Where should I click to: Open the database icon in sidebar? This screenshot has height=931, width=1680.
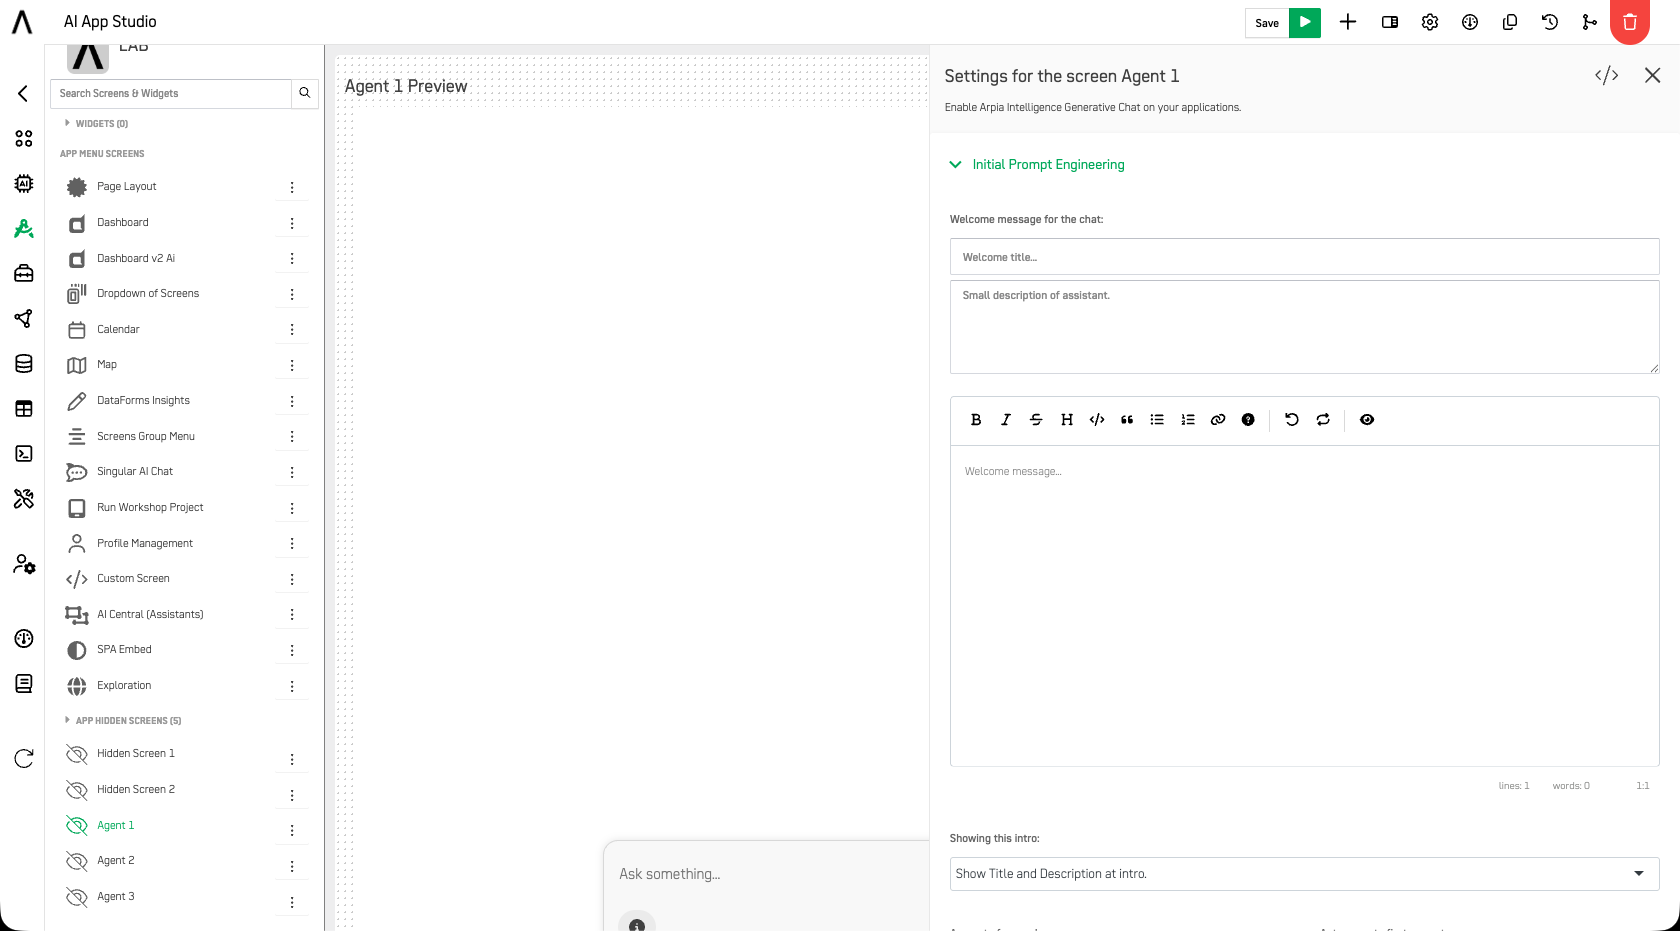24,364
